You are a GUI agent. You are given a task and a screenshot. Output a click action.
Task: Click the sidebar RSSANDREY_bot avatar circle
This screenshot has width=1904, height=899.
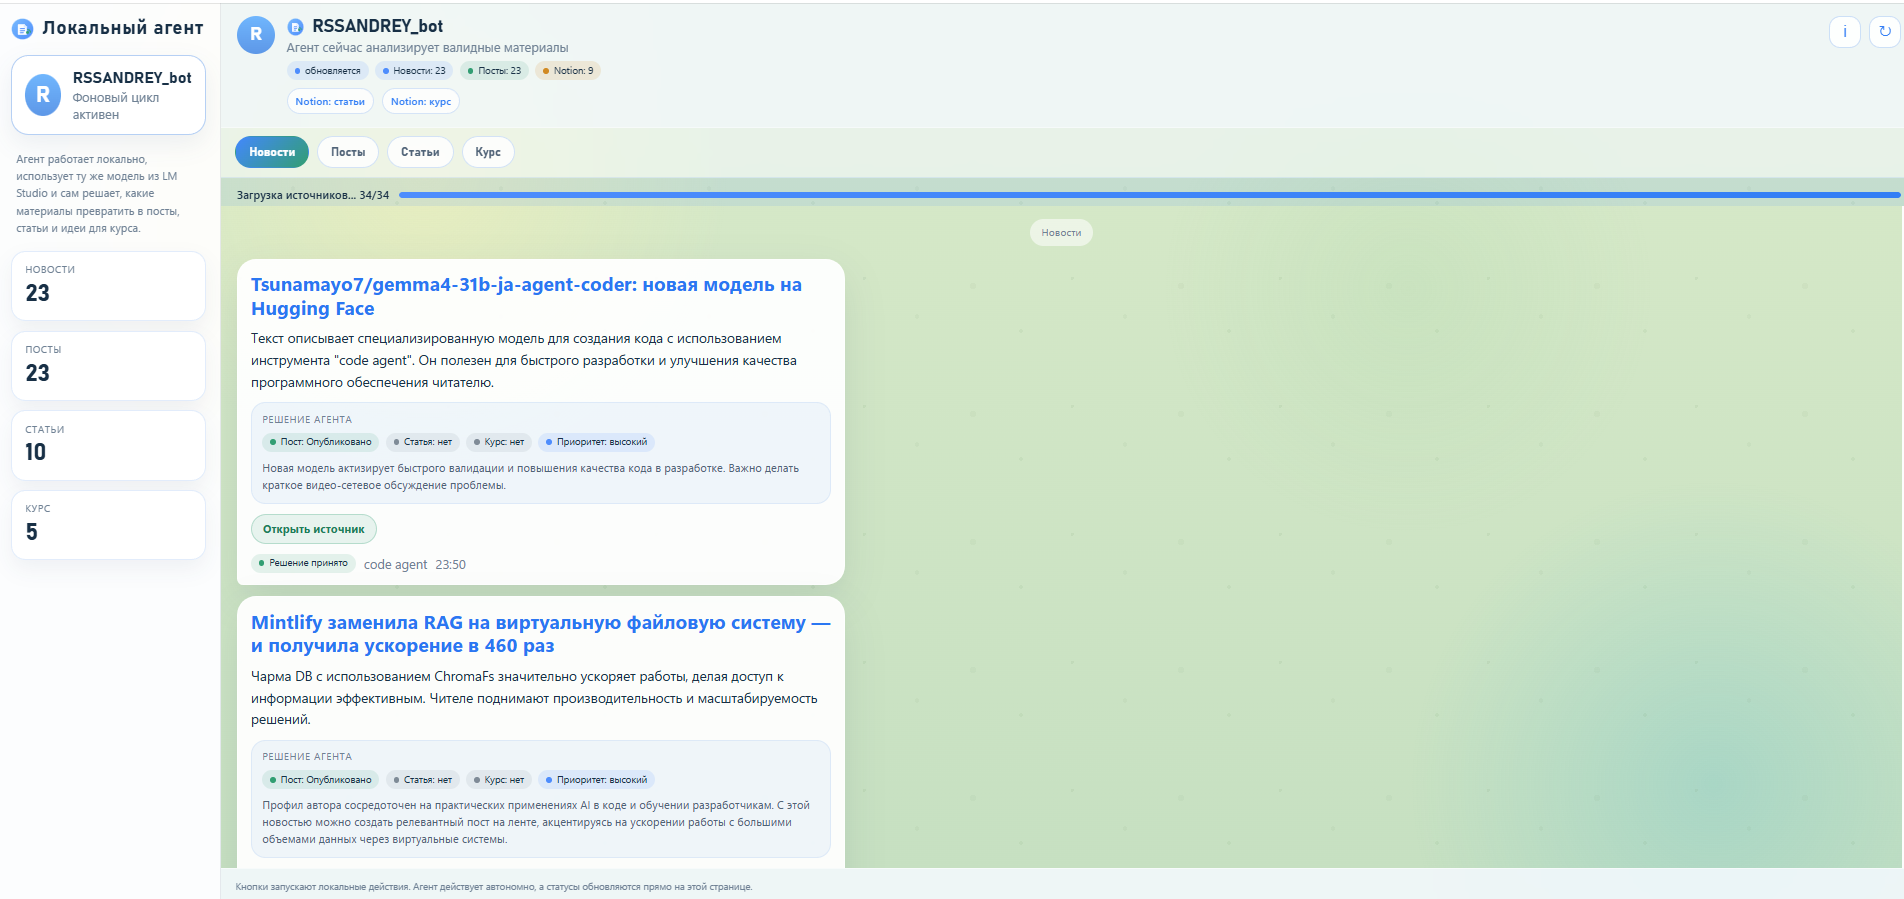click(x=43, y=95)
